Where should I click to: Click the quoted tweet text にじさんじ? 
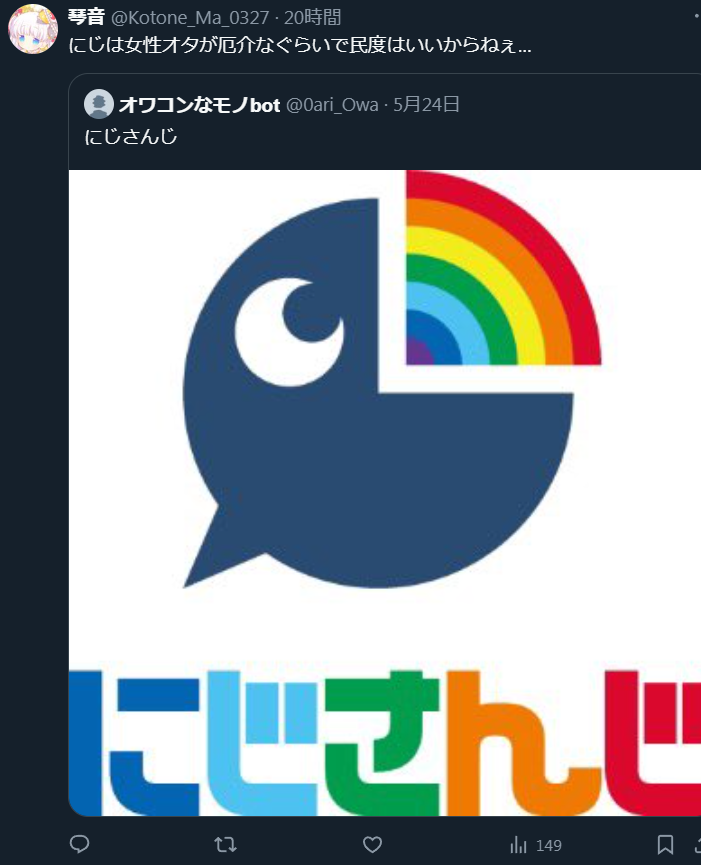[x=131, y=136]
